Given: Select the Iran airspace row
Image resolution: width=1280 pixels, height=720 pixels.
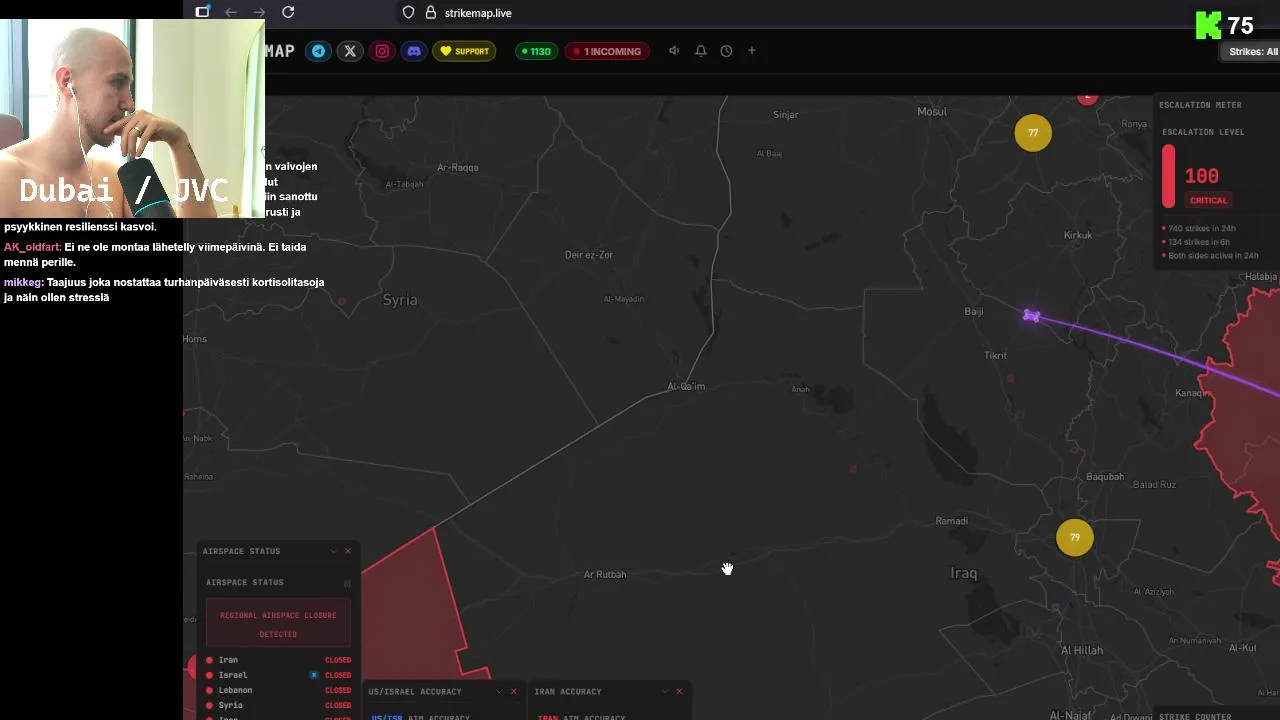Looking at the screenshot, I should [x=278, y=660].
